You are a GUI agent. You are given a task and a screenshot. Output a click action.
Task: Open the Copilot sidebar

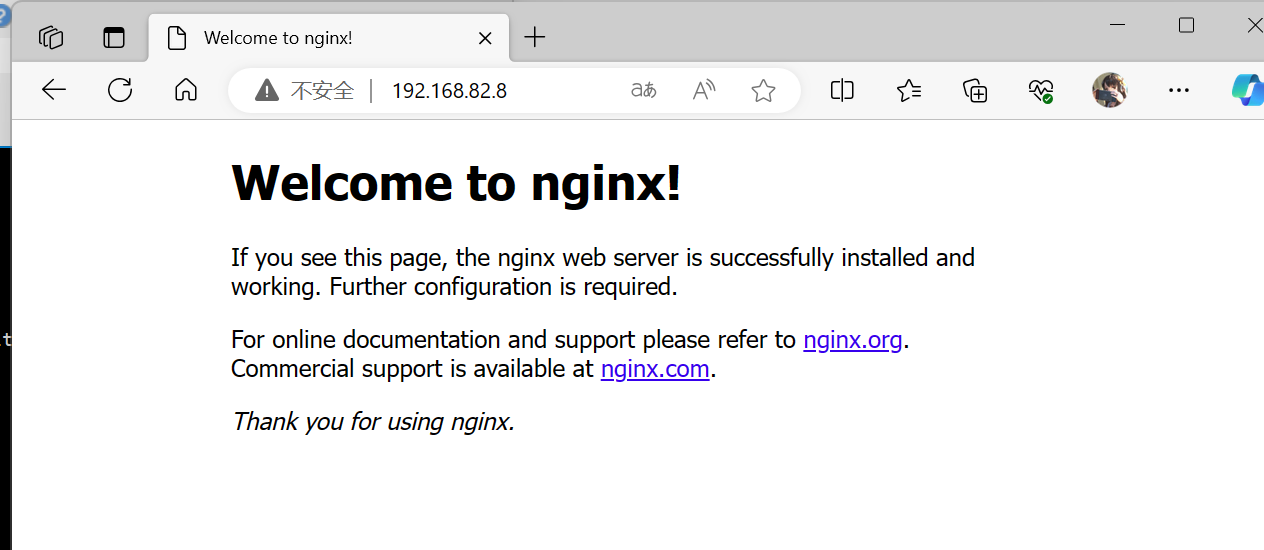1247,90
